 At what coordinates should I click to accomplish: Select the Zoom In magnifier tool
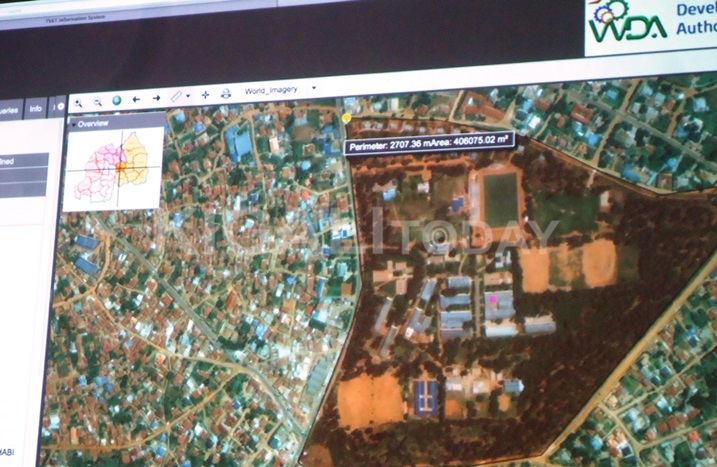(77, 103)
